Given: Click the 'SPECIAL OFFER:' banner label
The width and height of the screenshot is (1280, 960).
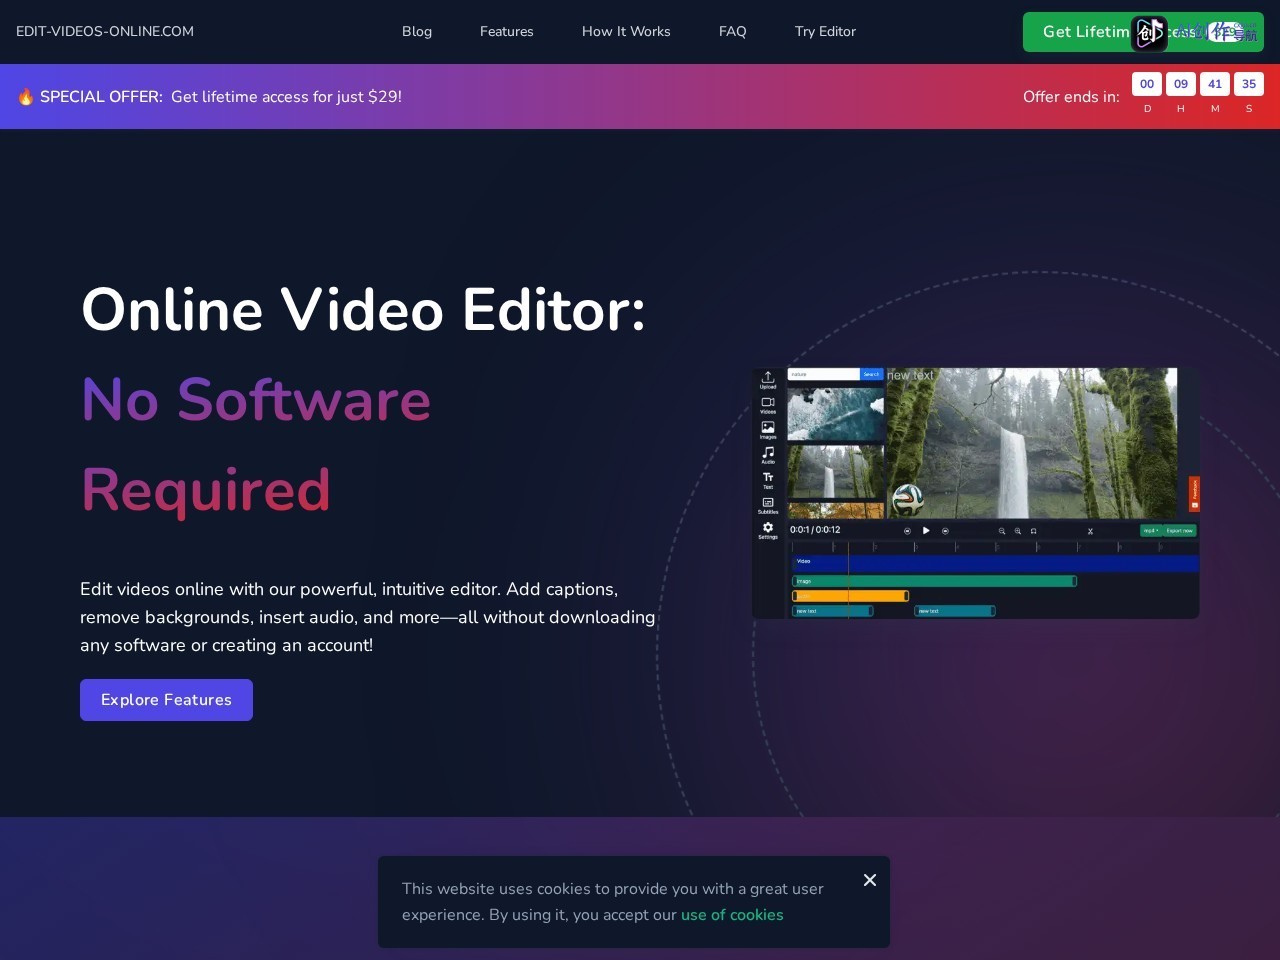Looking at the screenshot, I should tap(101, 97).
